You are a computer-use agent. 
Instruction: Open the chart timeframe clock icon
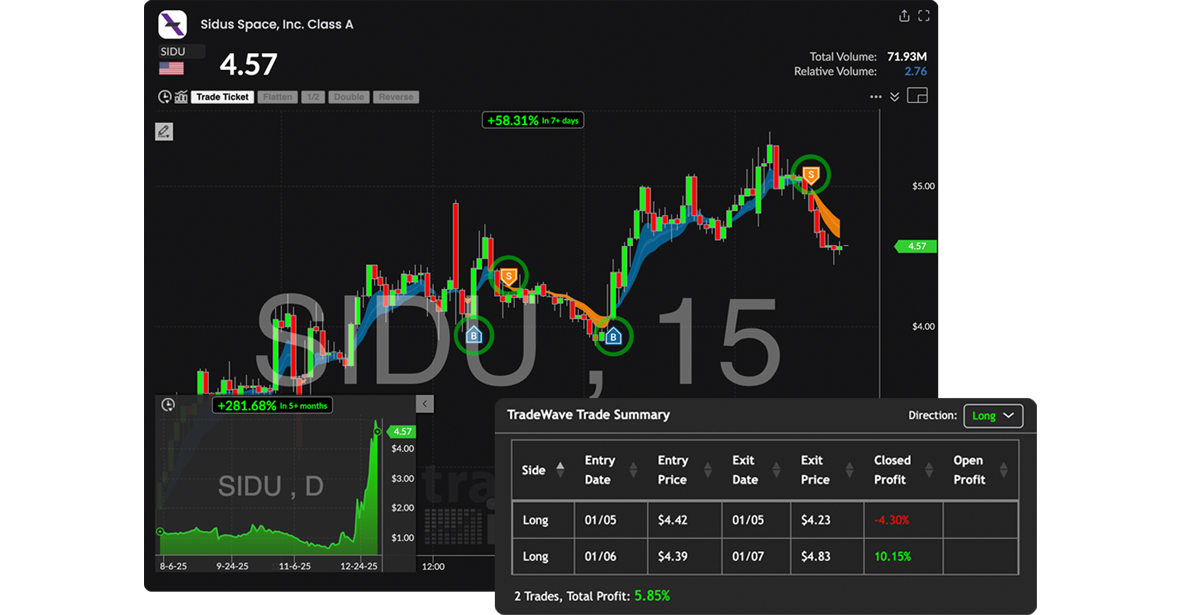coord(165,97)
